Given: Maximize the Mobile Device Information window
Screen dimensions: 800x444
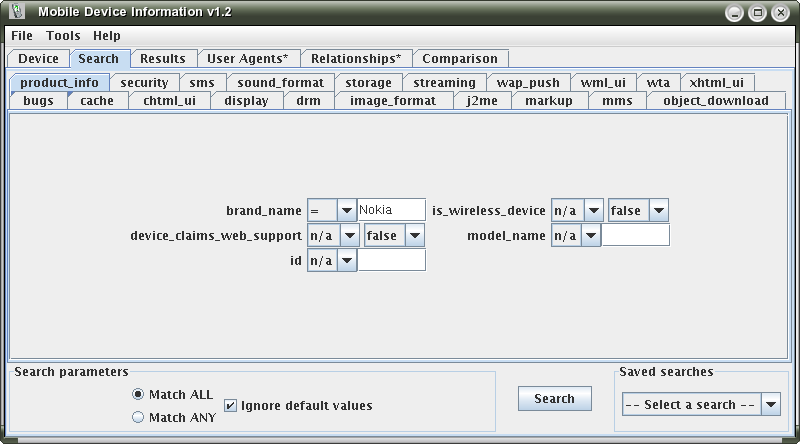Looking at the screenshot, I should pos(758,12).
